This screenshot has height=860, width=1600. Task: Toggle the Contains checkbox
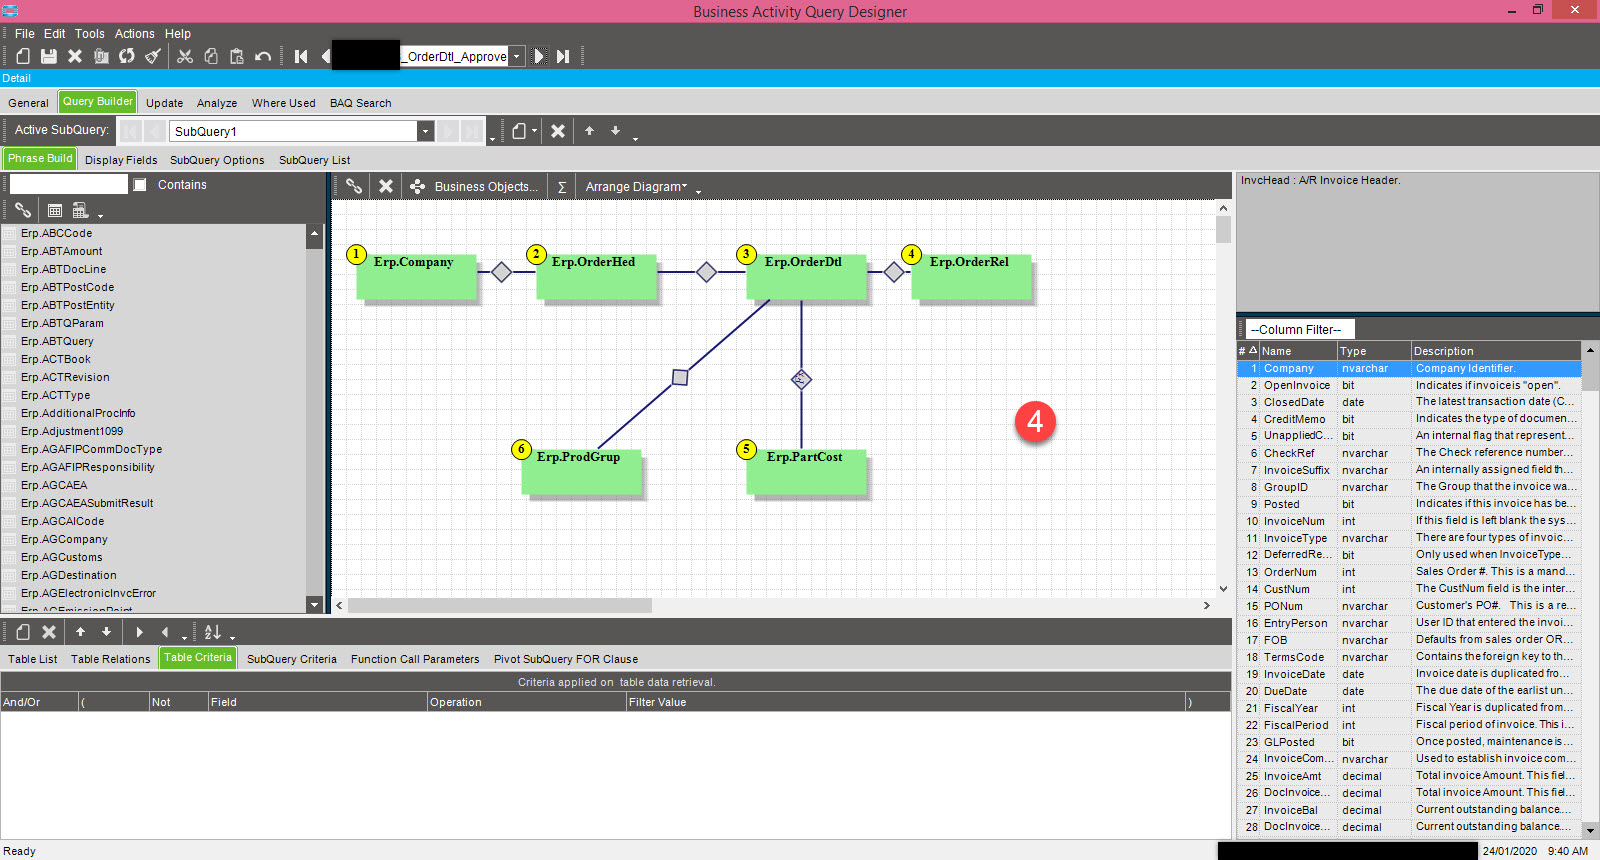click(x=140, y=185)
